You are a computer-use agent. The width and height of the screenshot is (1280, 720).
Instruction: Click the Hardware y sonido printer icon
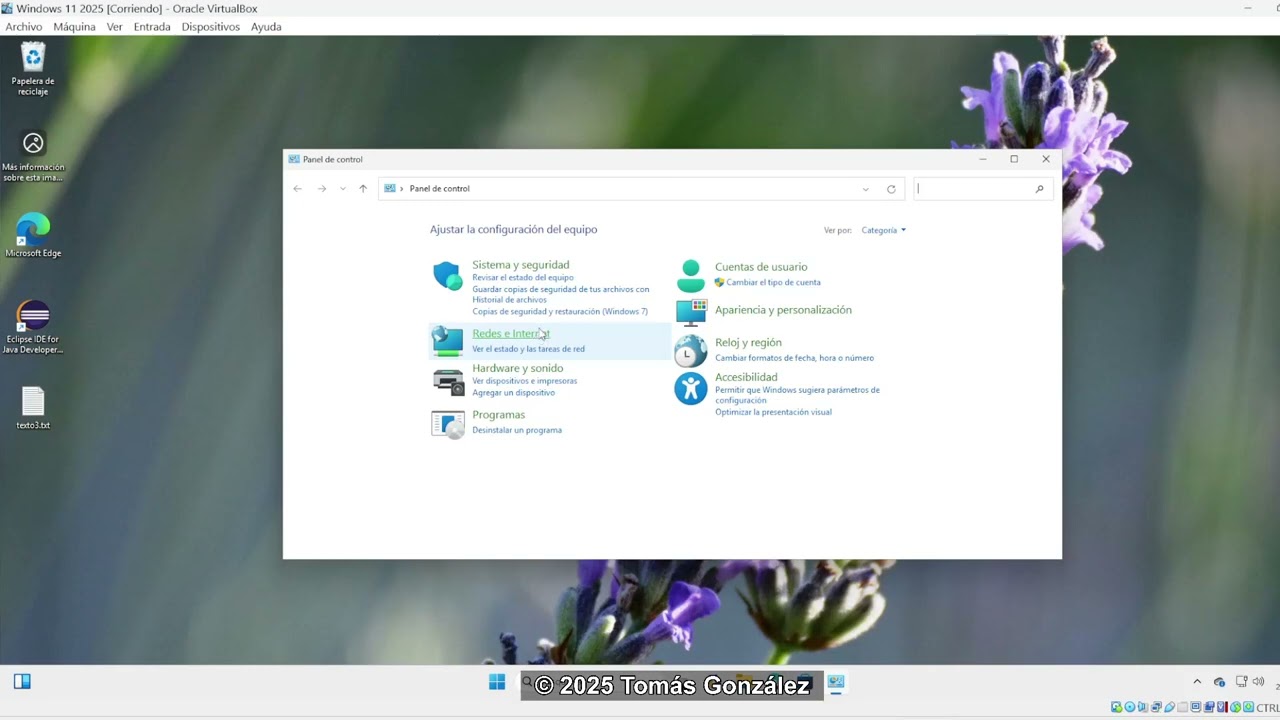point(448,381)
